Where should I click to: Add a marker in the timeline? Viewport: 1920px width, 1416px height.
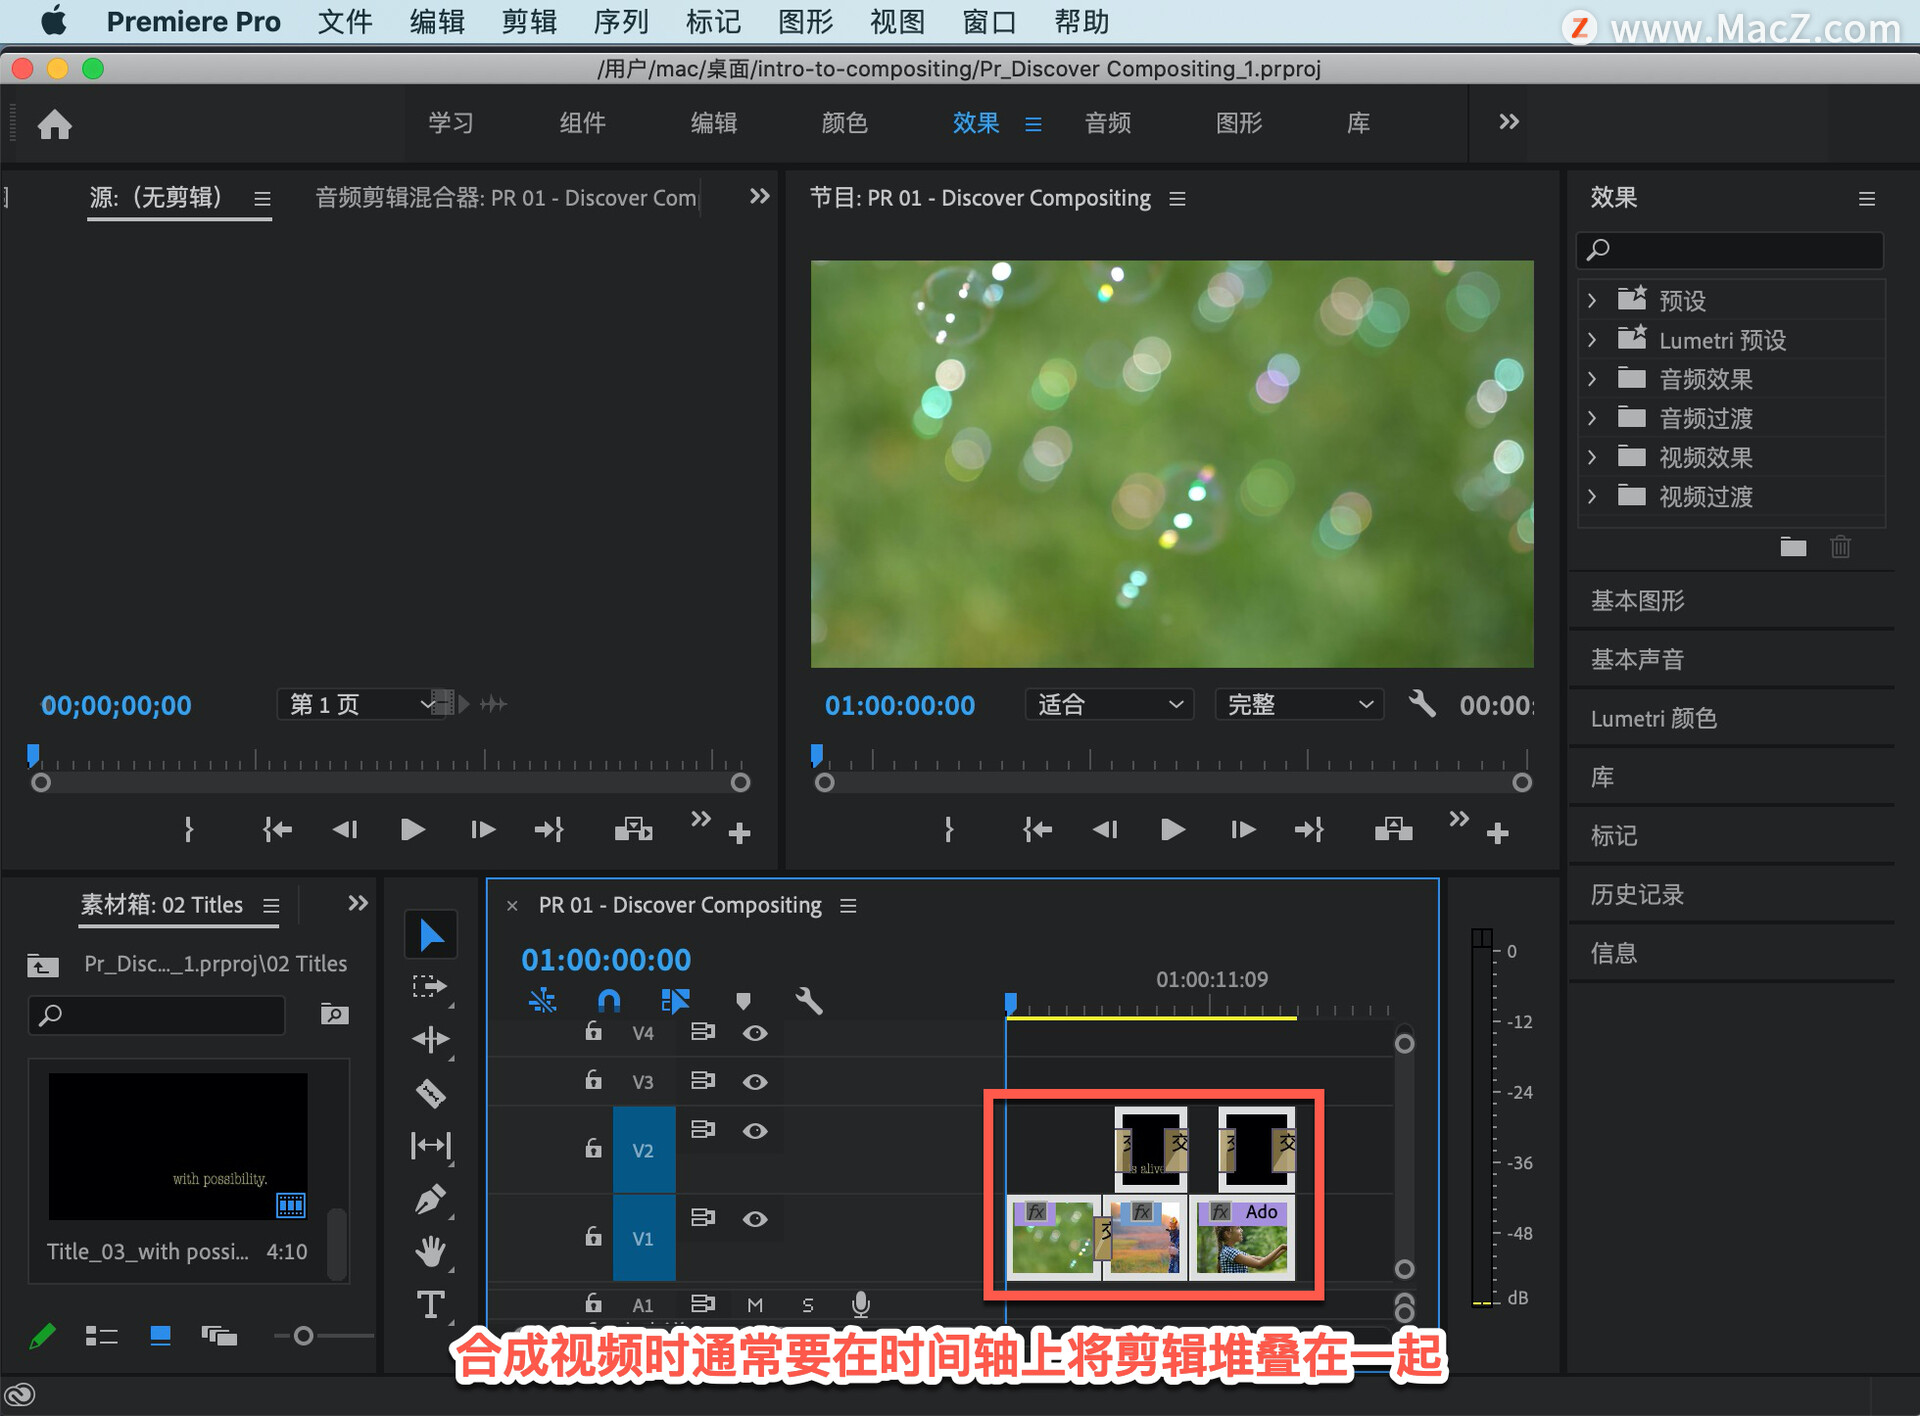tap(743, 1001)
